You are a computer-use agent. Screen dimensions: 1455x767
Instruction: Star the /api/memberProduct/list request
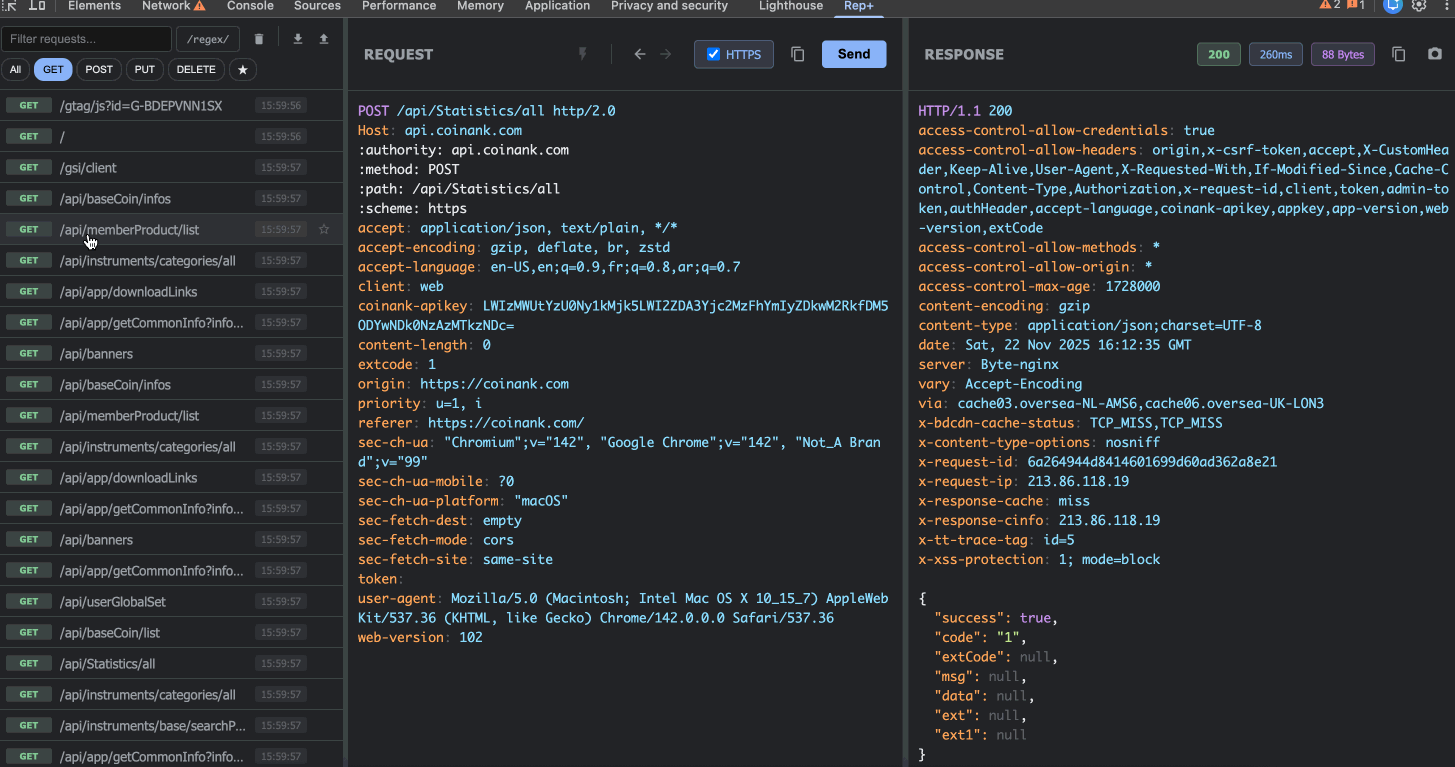pyautogui.click(x=324, y=230)
